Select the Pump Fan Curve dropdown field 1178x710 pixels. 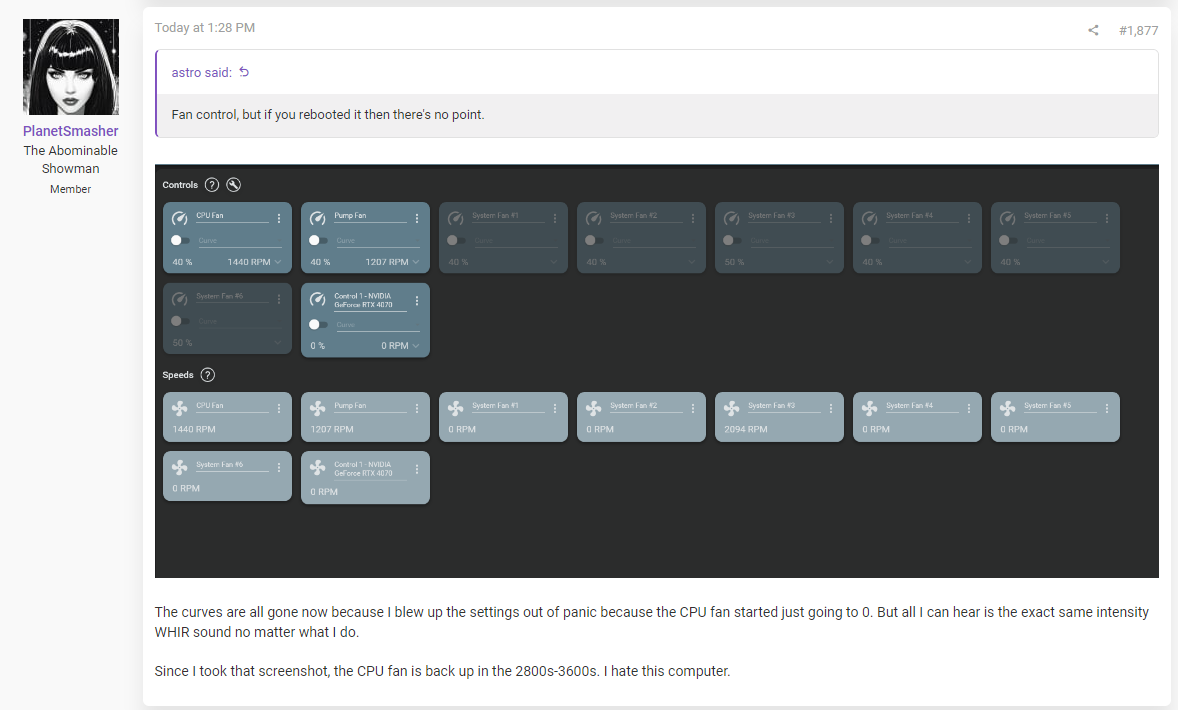pos(378,241)
